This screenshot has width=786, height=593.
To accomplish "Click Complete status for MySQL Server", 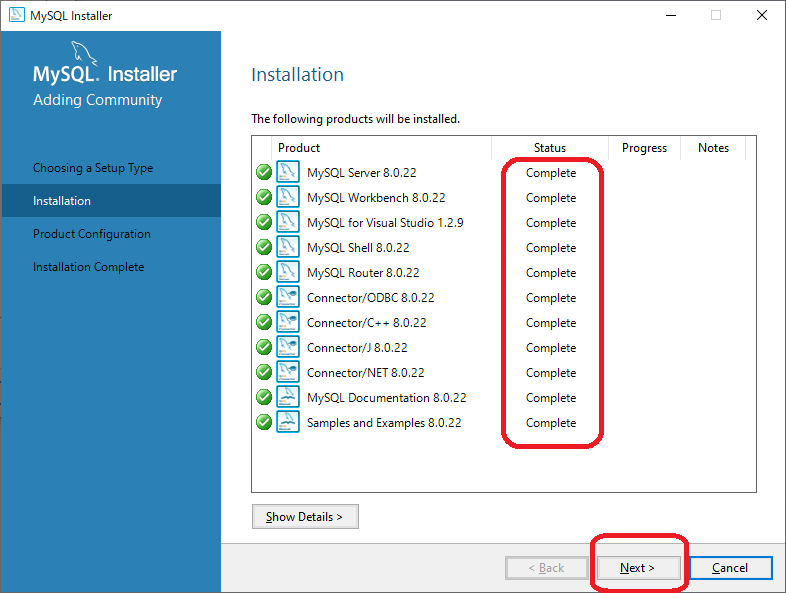I will click(x=551, y=173).
